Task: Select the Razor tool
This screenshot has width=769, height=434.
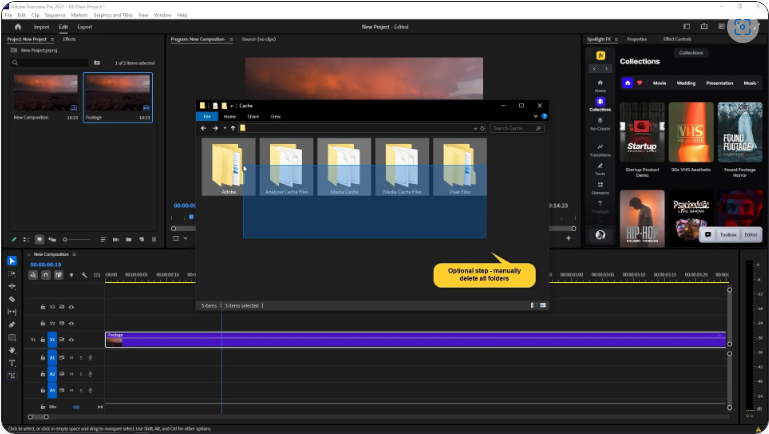Action: (x=12, y=299)
